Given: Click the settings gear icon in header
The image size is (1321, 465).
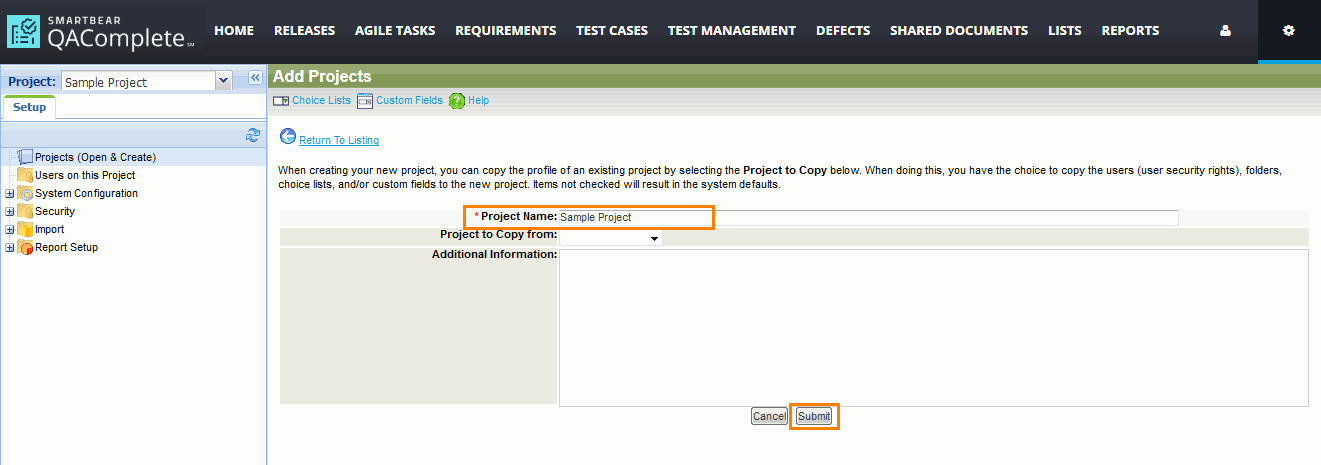Looking at the screenshot, I should (x=1288, y=31).
